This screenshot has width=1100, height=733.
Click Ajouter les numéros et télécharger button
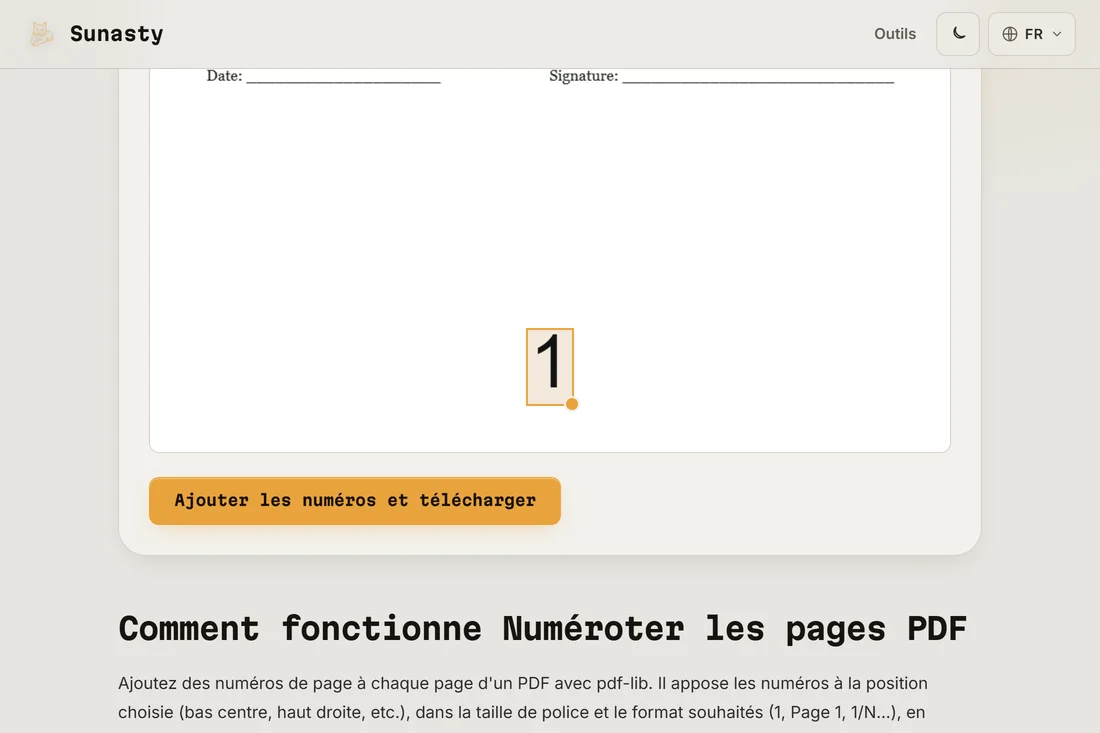point(354,501)
